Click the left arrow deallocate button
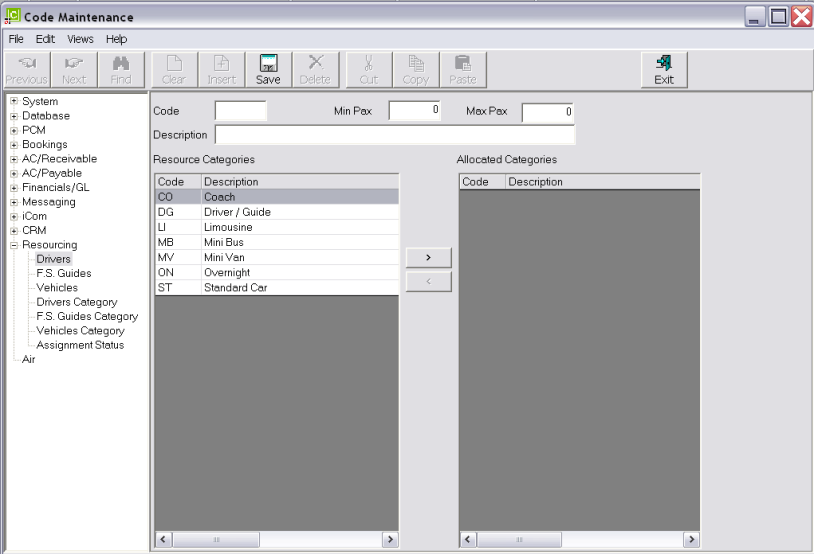The width and height of the screenshot is (814, 554). click(x=428, y=282)
